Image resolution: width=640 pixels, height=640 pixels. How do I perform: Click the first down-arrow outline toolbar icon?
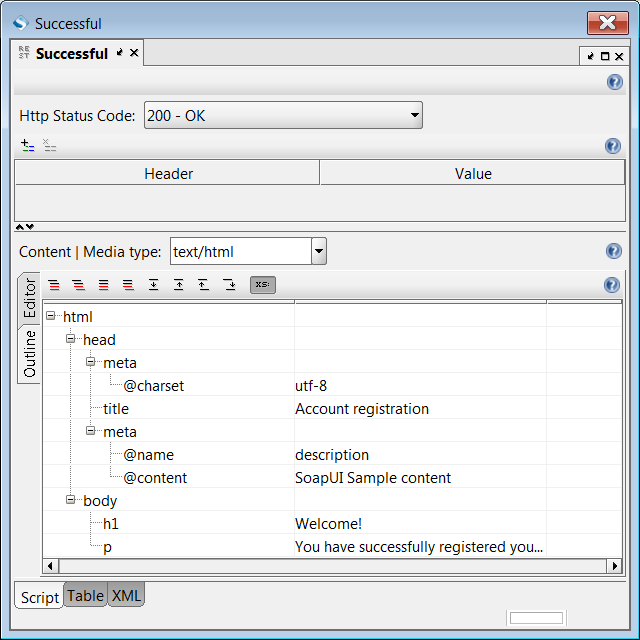click(153, 285)
